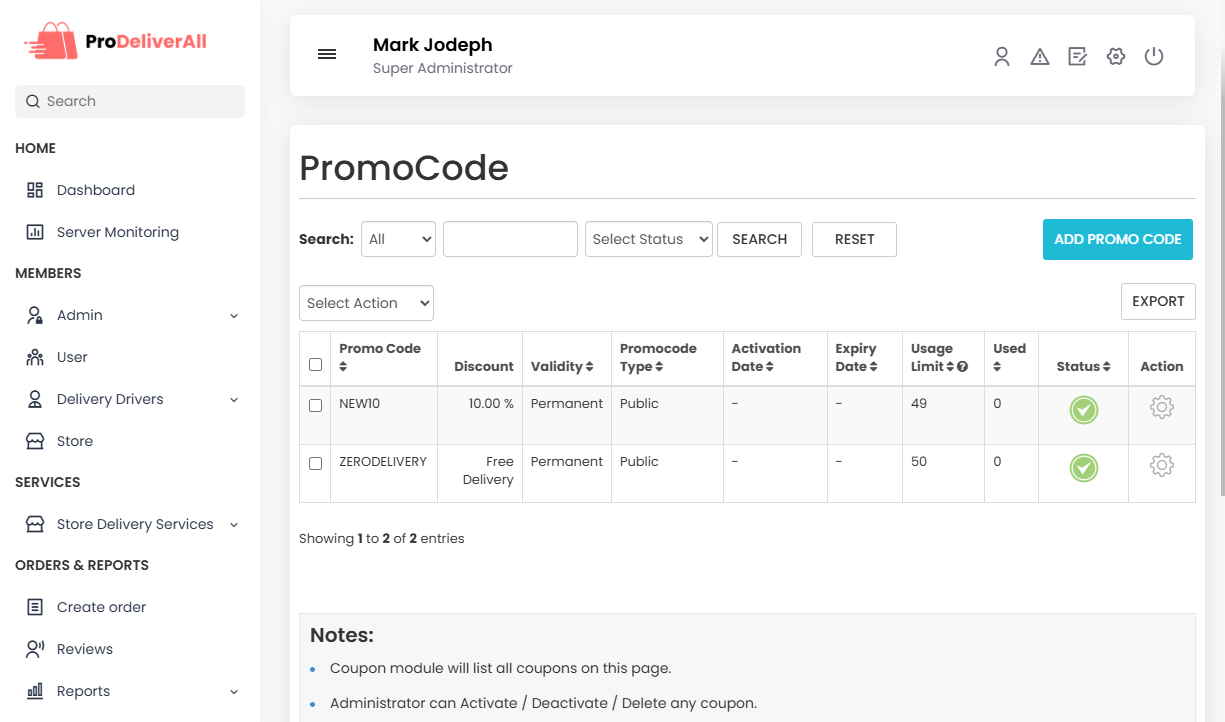Click green status icon for ZERODELIVERY

pos(1083,468)
